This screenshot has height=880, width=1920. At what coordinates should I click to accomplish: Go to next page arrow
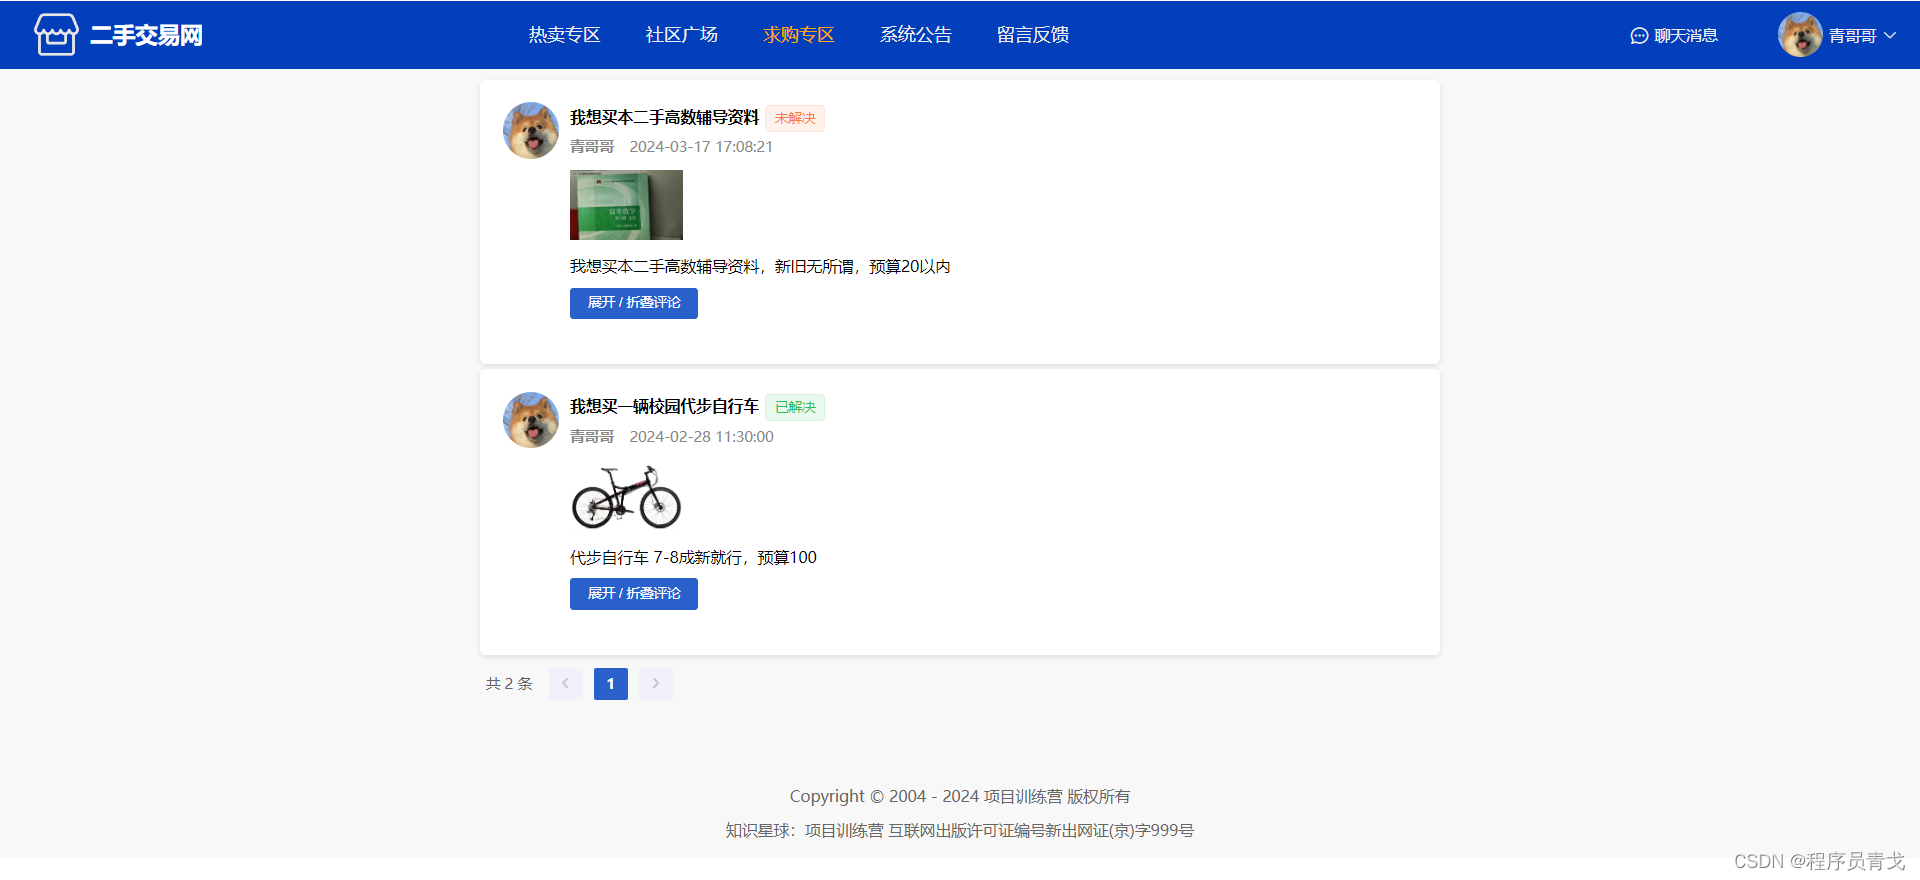click(x=656, y=684)
